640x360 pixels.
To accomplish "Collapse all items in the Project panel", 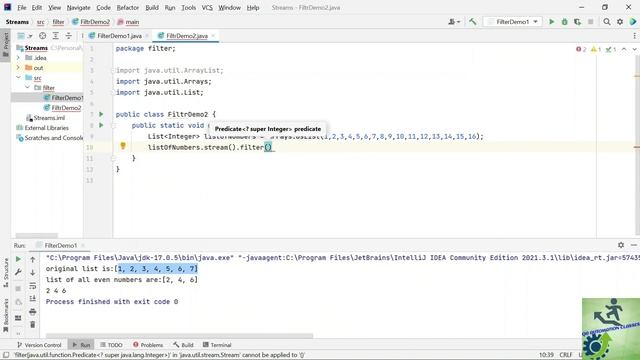I will tap(69, 36).
